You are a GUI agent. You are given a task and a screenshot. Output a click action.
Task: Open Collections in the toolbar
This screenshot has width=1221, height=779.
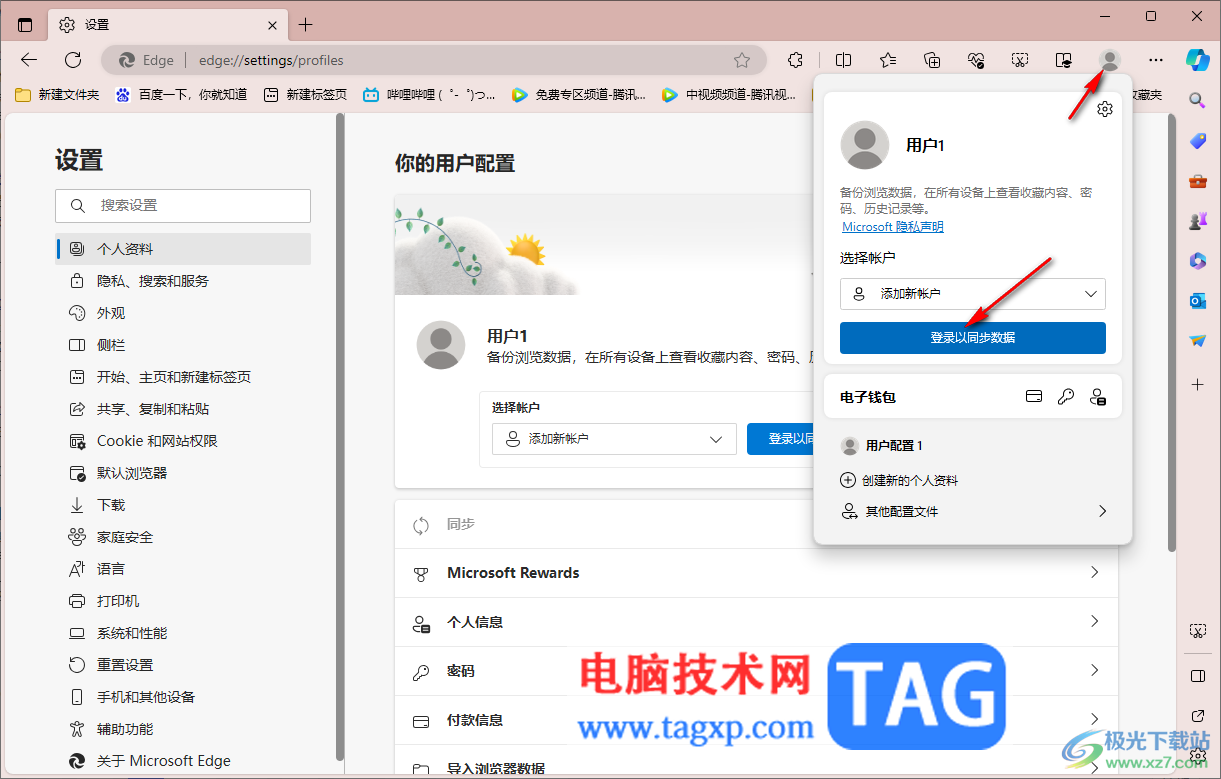click(x=932, y=60)
